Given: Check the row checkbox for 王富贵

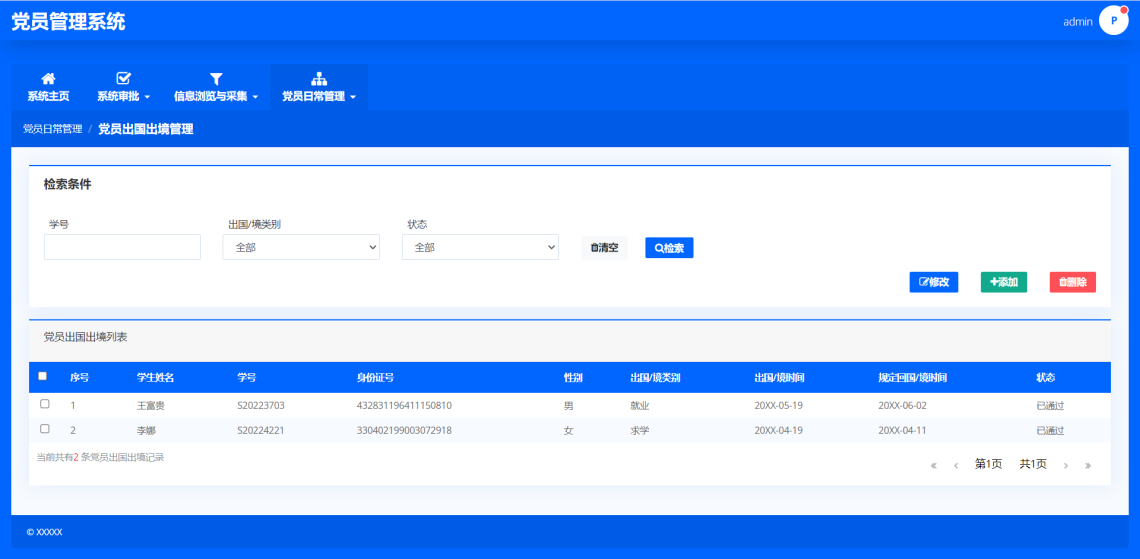Looking at the screenshot, I should tap(44, 403).
